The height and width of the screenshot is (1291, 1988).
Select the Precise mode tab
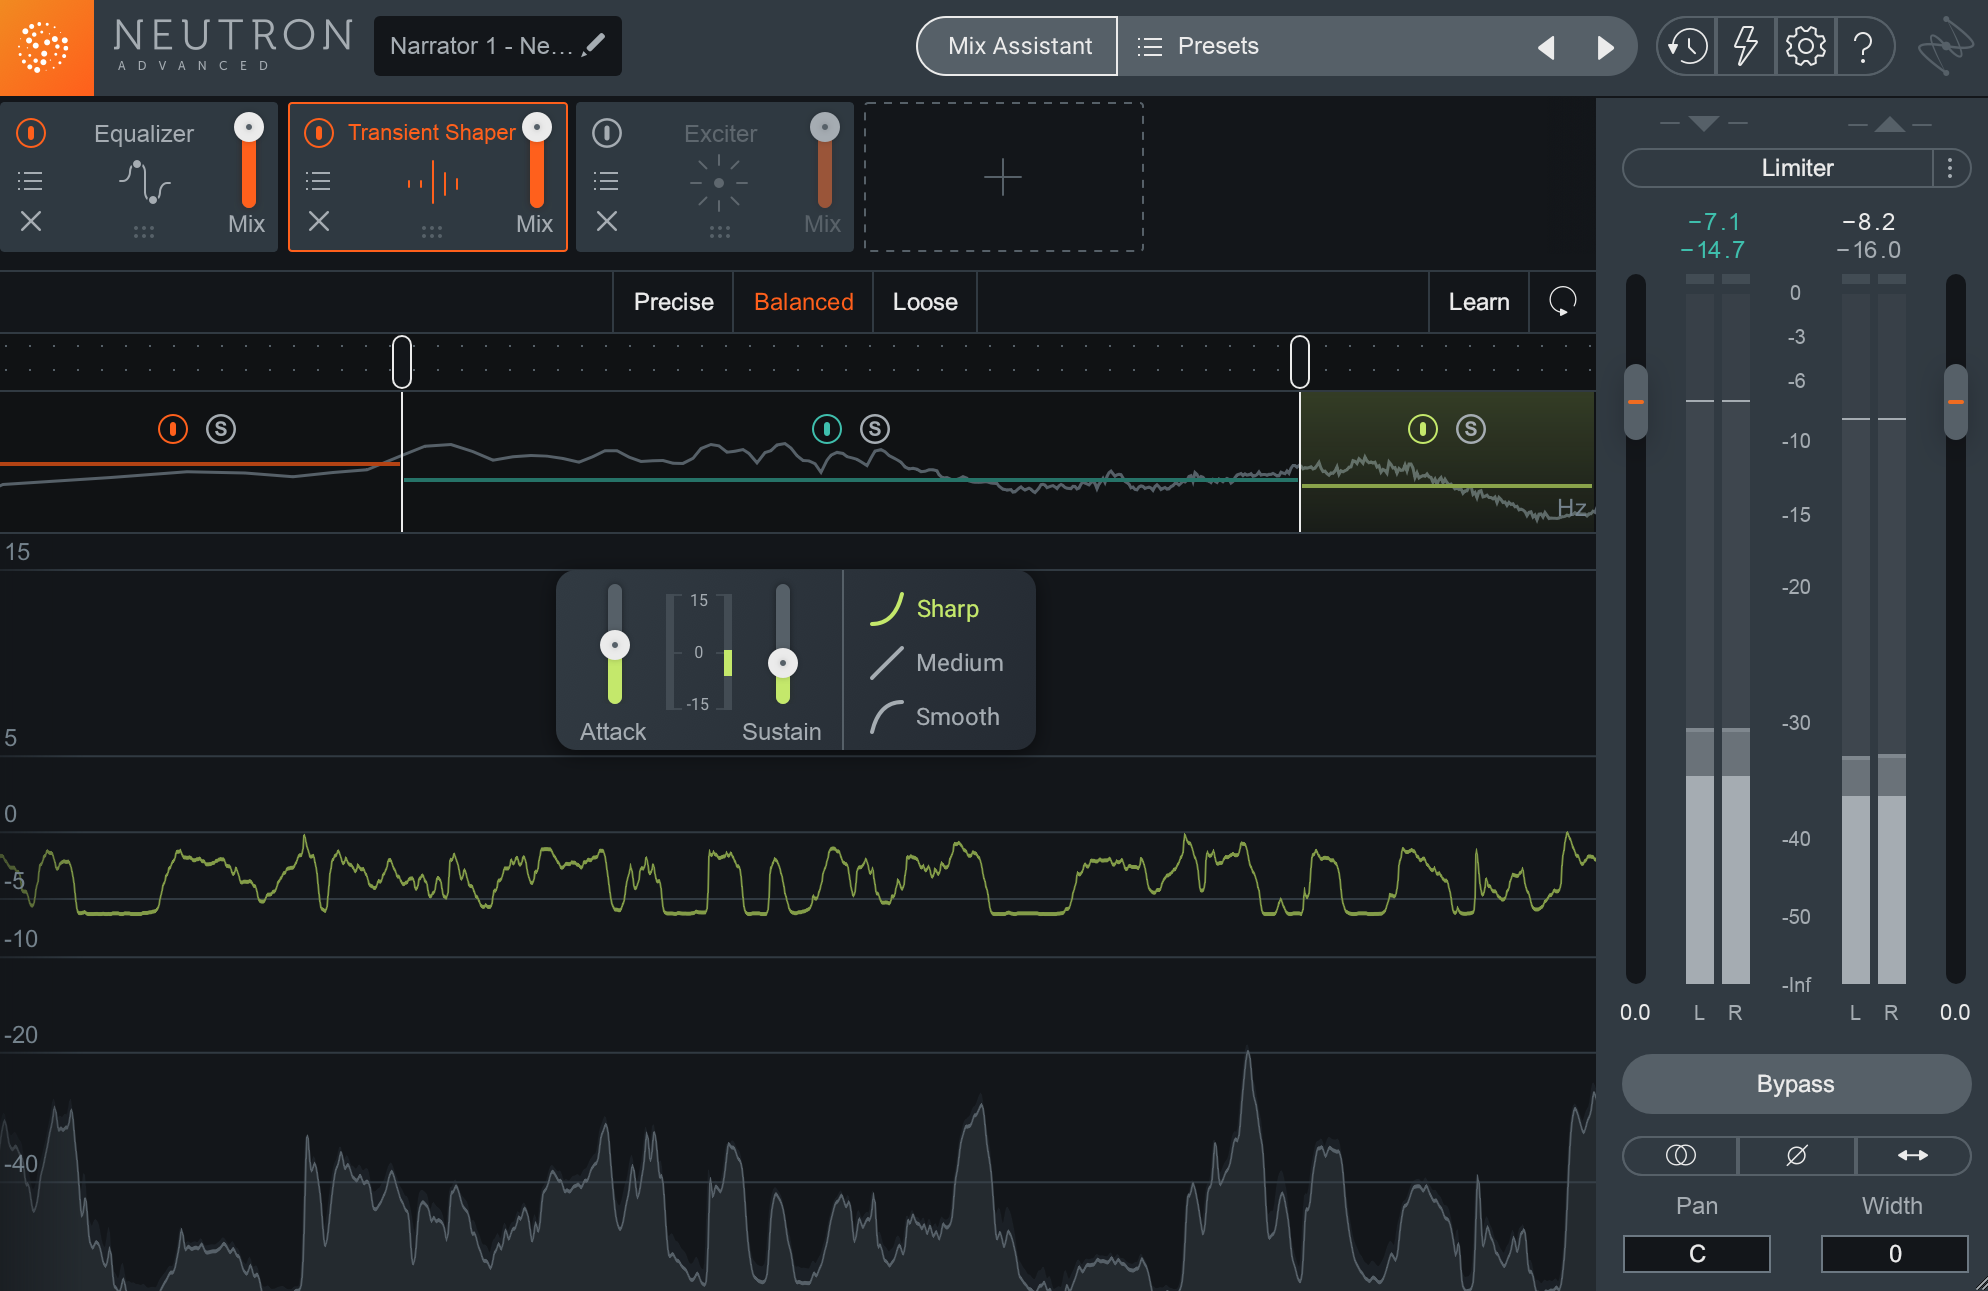673,302
